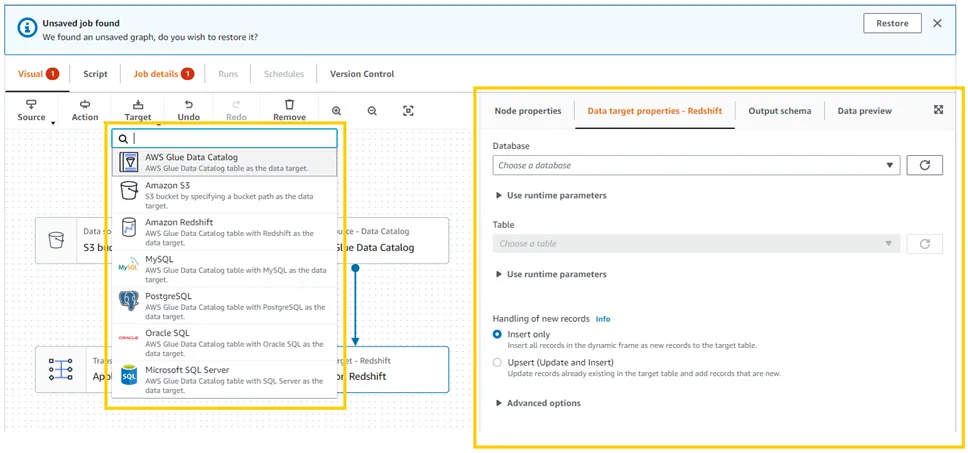Open the Job details tab
Image resolution: width=968 pixels, height=453 pixels.
pyautogui.click(x=163, y=74)
